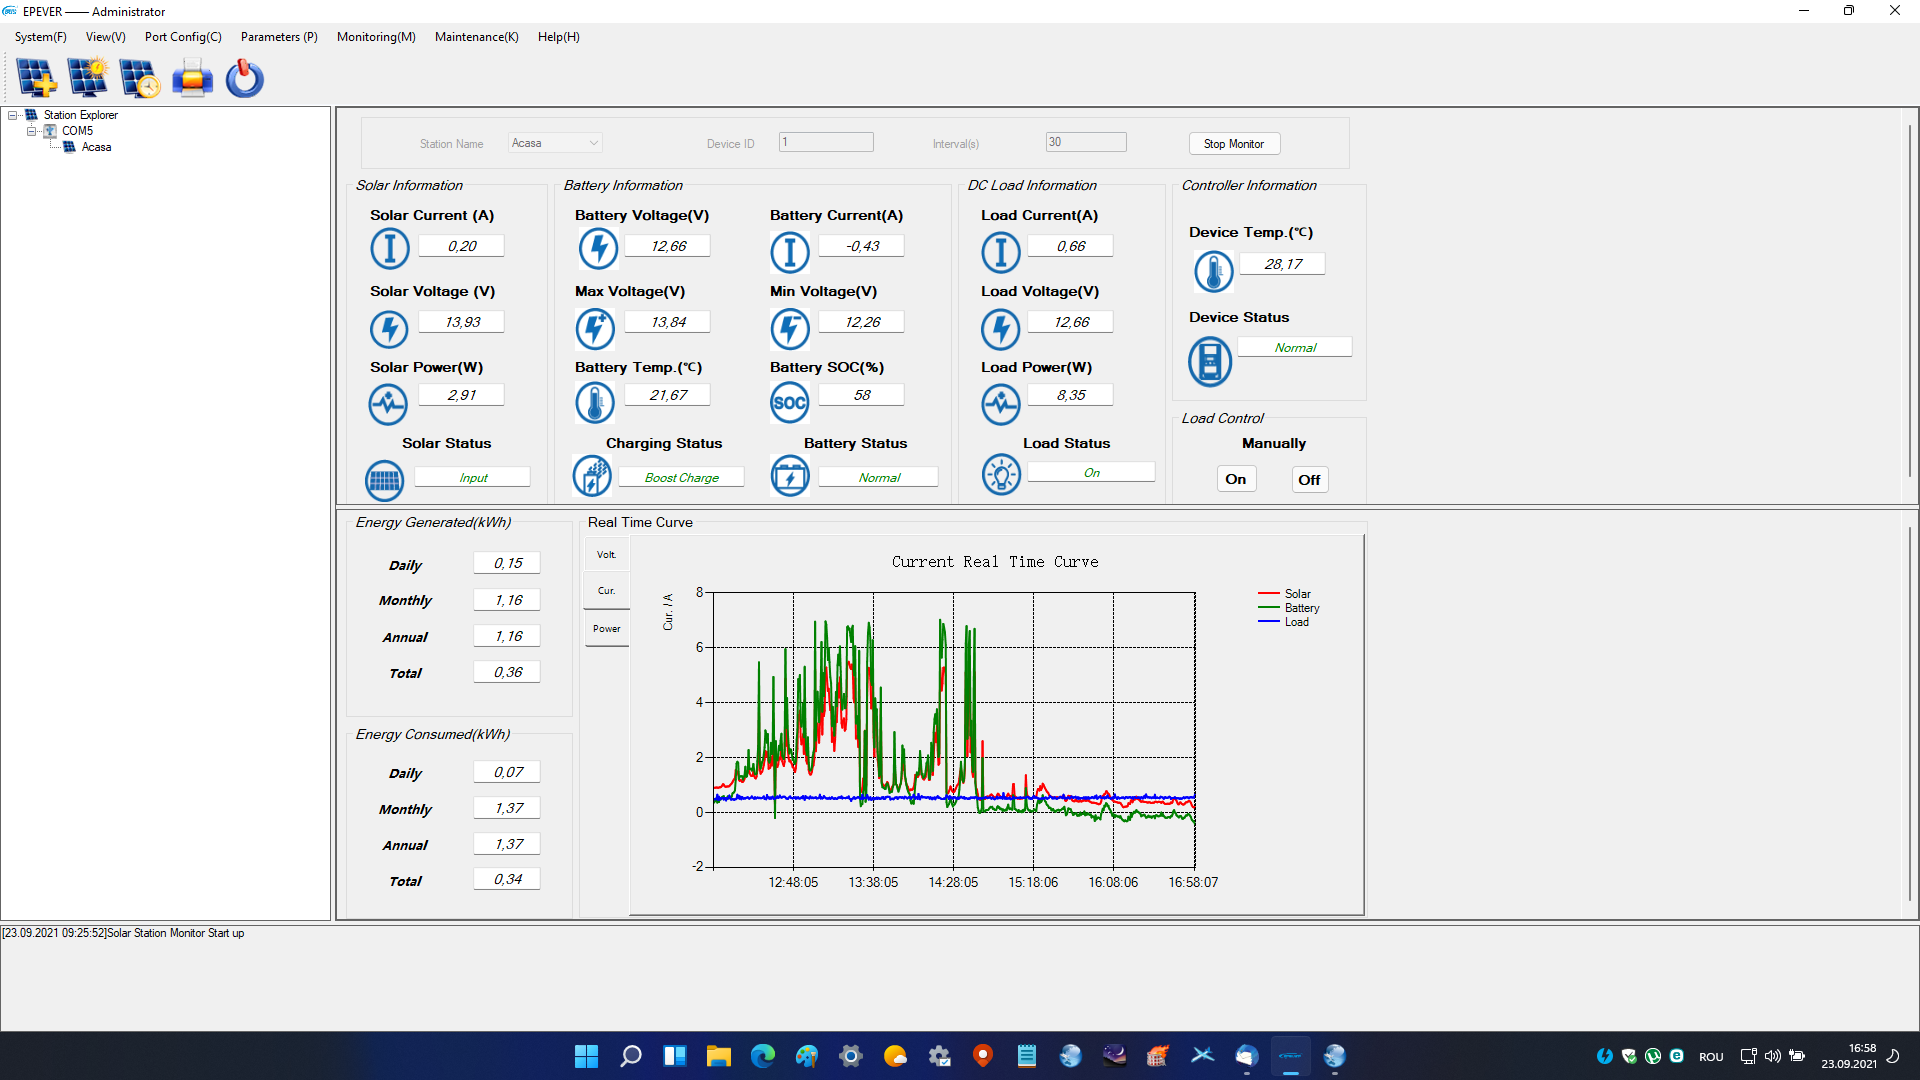This screenshot has height=1080, width=1920.
Task: Click the solar panel sun toolbar icon
Action: [x=88, y=78]
